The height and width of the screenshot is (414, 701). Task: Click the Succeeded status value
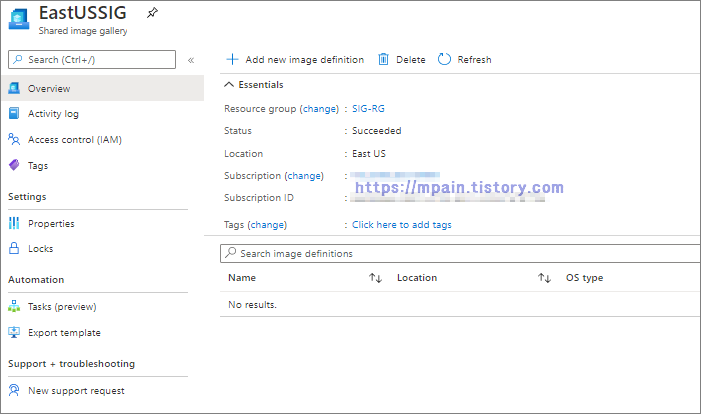(x=376, y=131)
